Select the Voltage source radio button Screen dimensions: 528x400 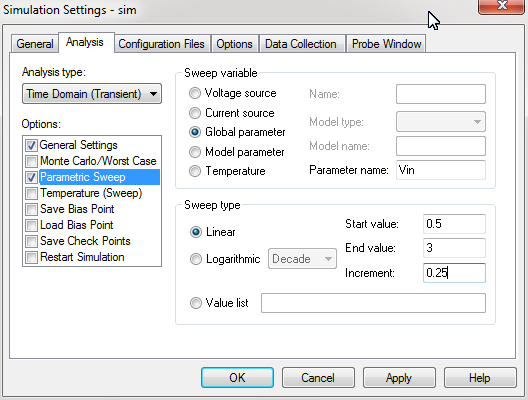coord(195,93)
